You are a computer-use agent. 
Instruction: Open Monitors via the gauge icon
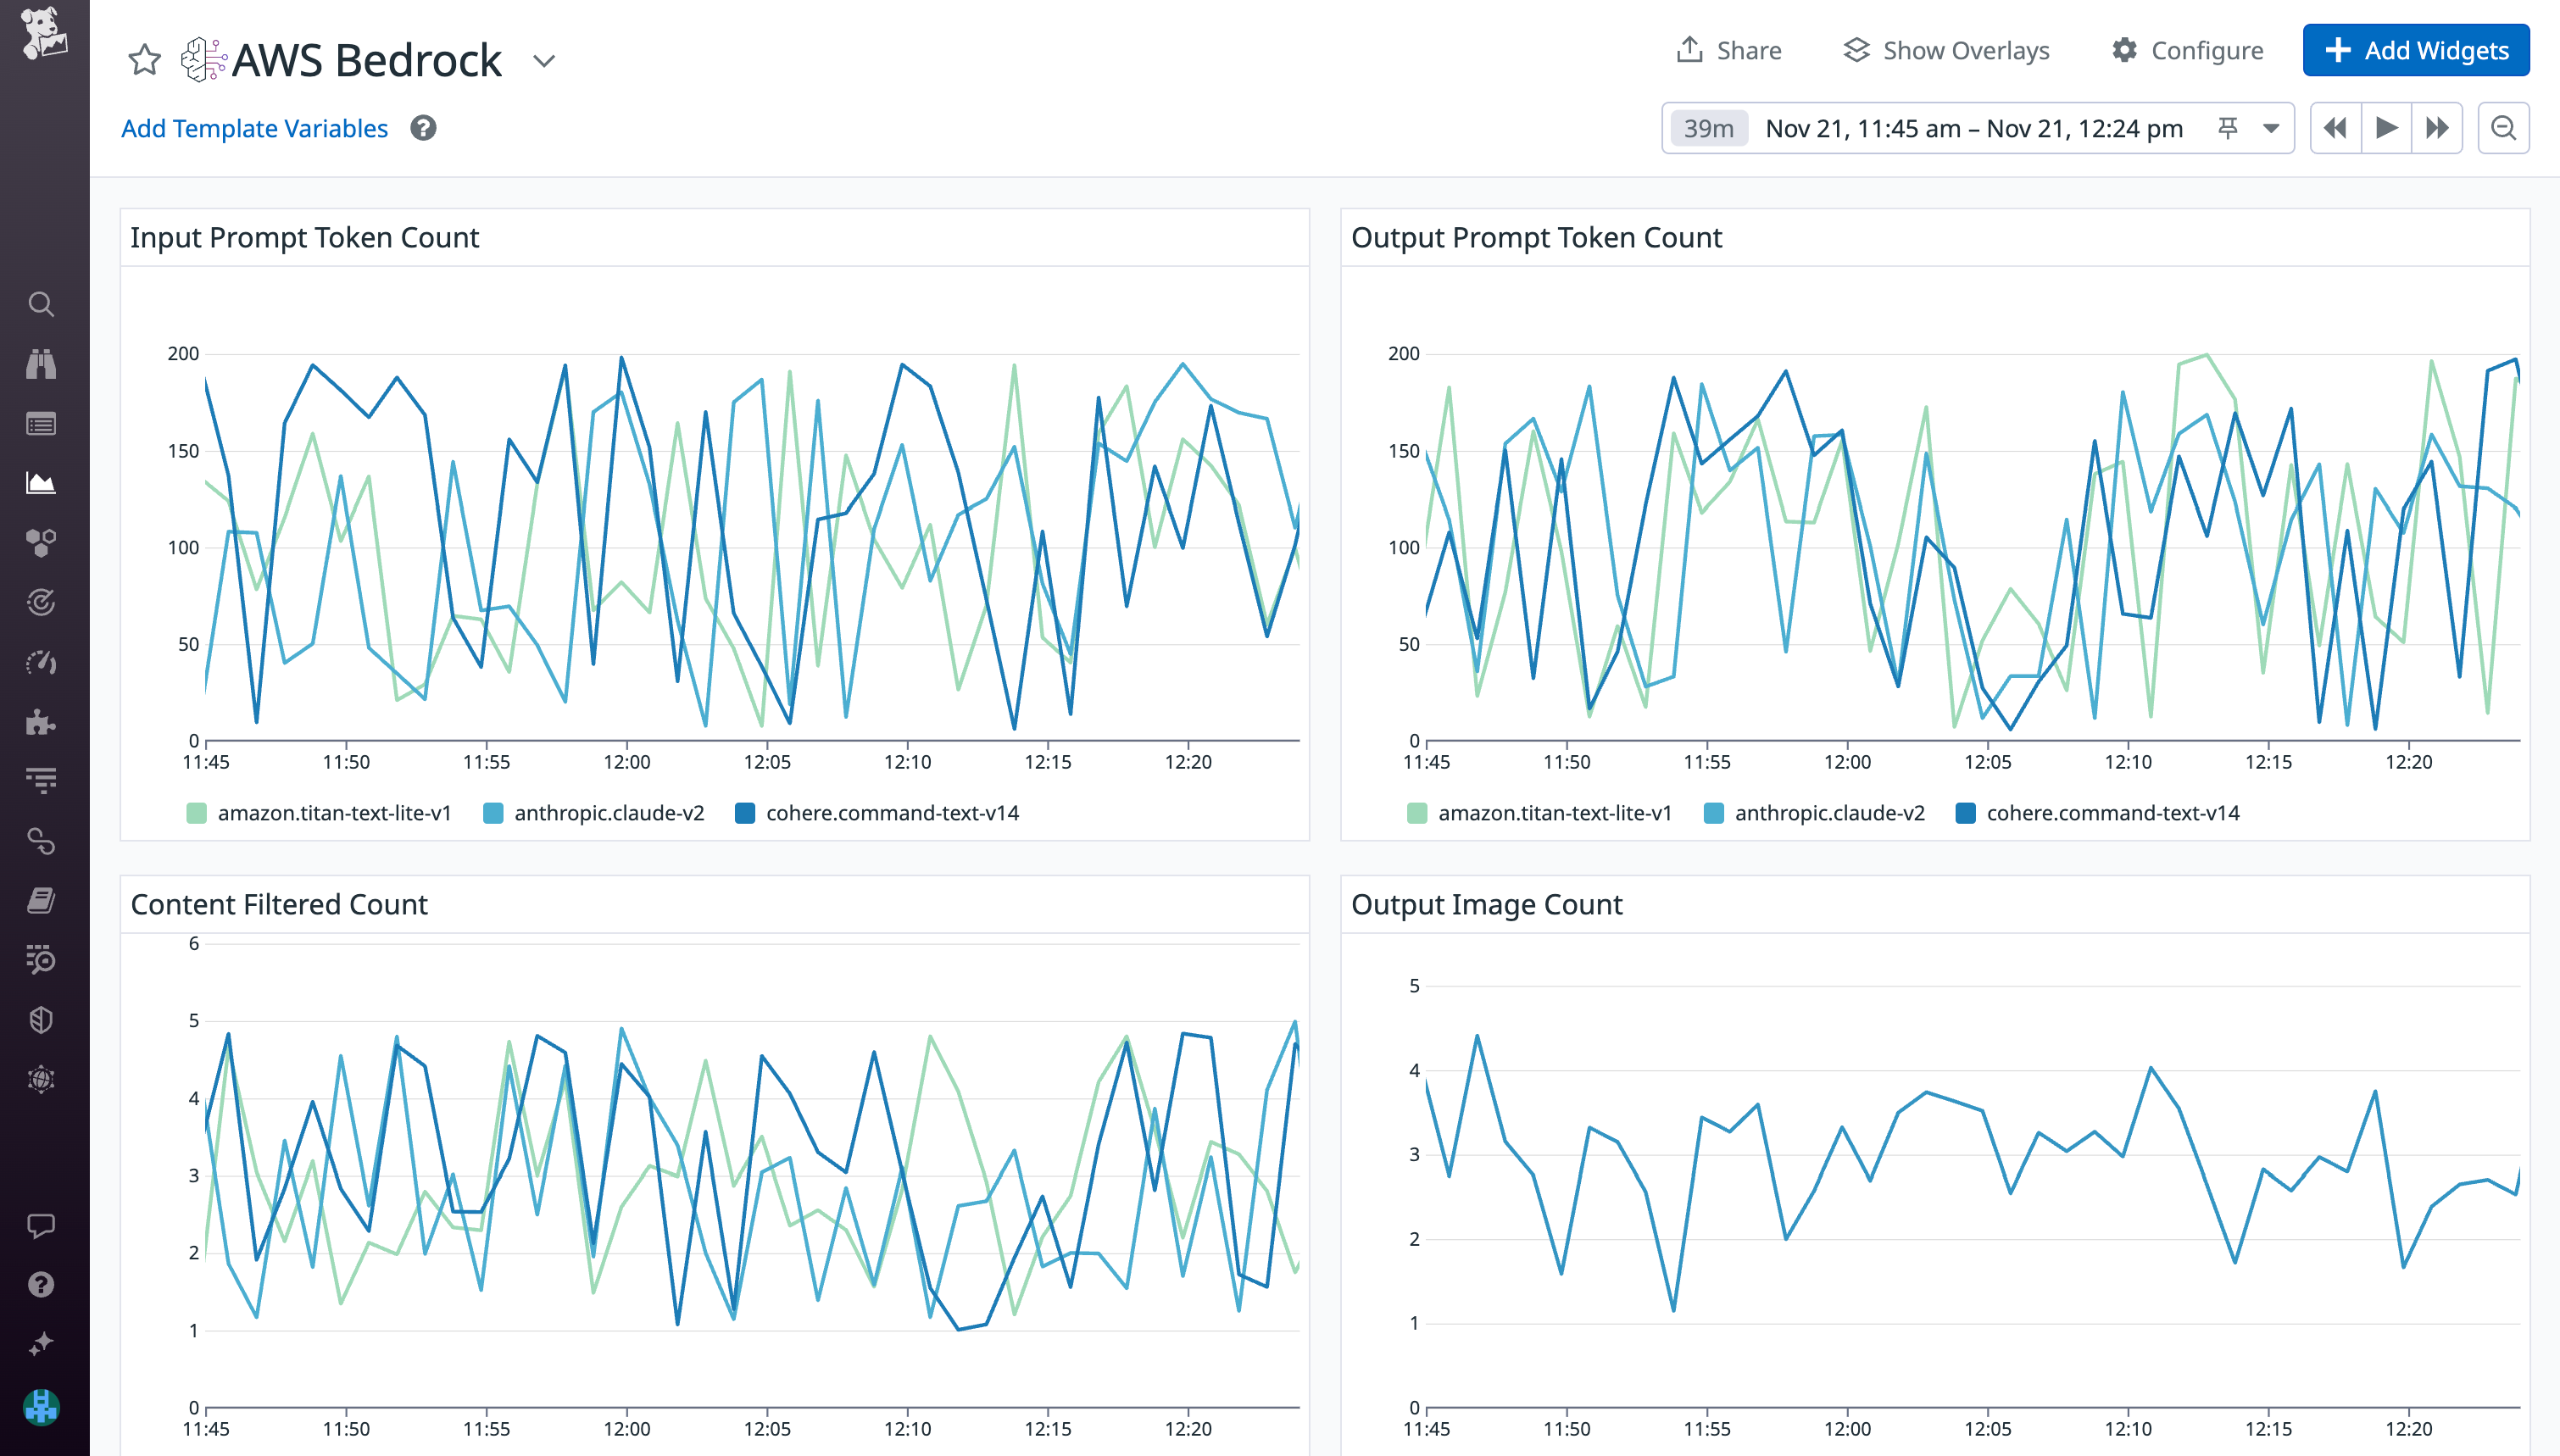(41, 662)
